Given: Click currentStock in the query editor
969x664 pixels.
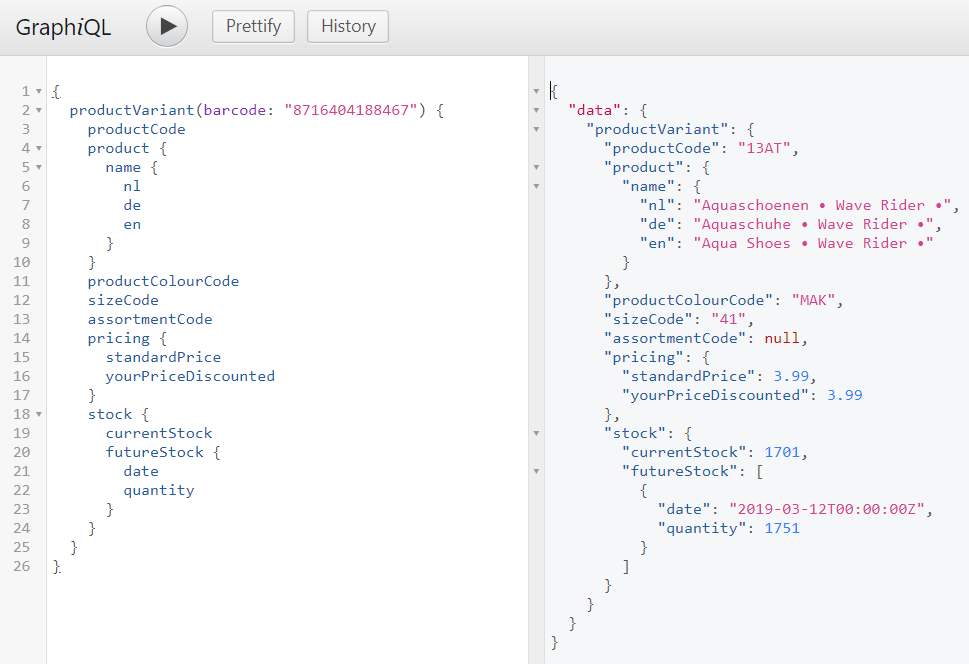Looking at the screenshot, I should point(159,433).
